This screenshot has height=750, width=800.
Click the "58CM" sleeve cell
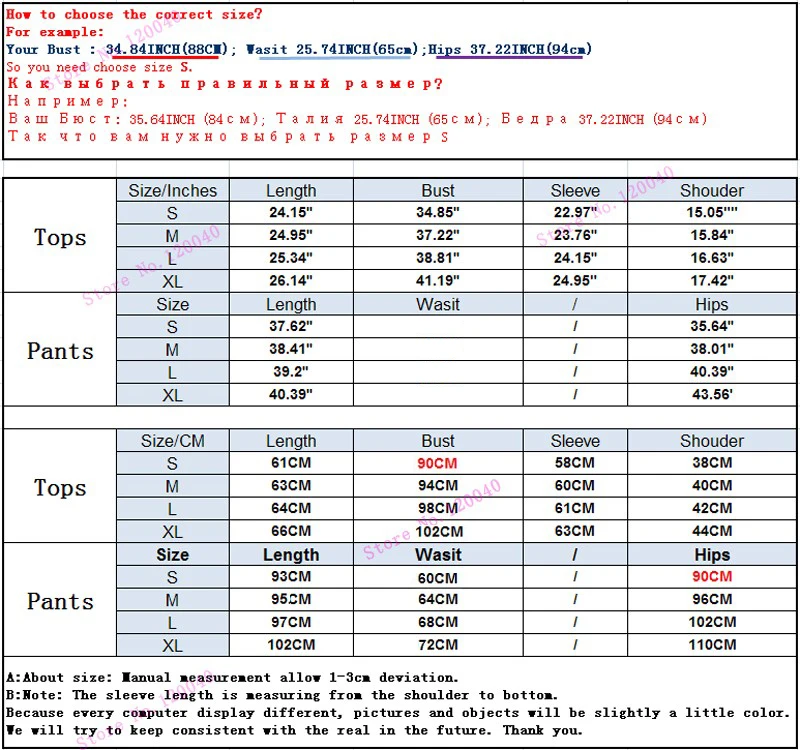[x=575, y=463]
